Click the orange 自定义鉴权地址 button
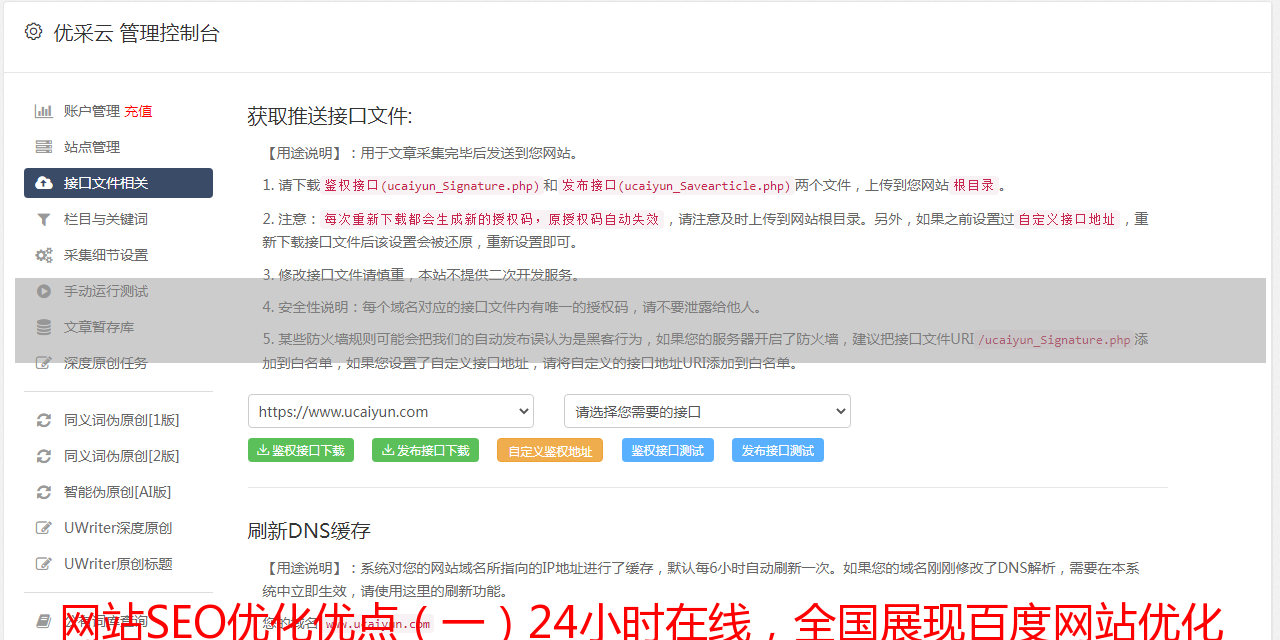Image resolution: width=1280 pixels, height=640 pixels. [550, 450]
